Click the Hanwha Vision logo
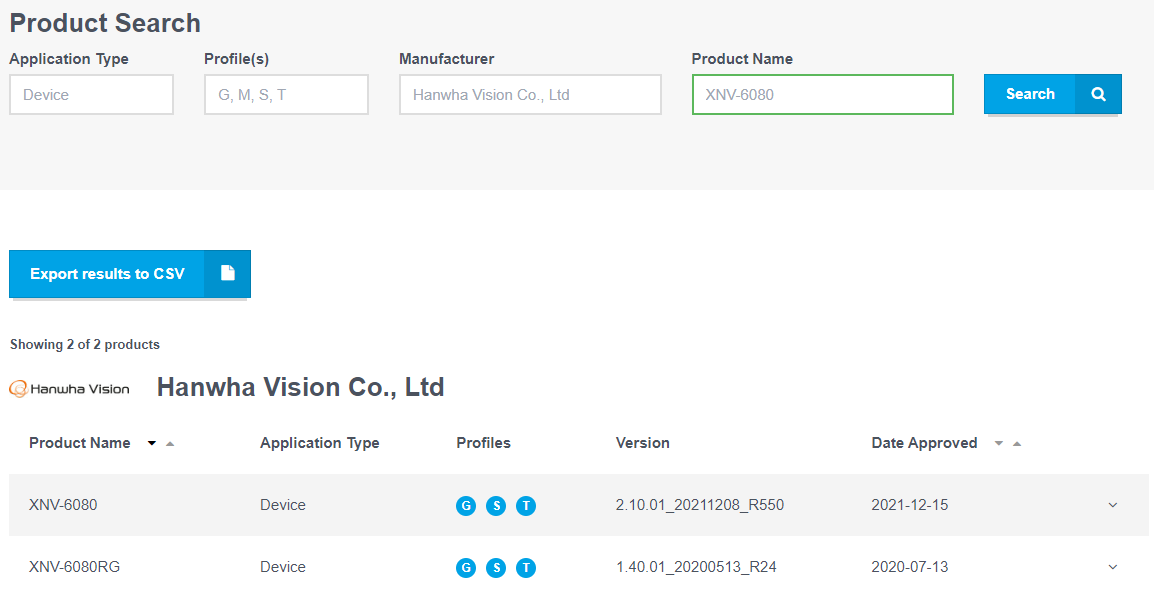The image size is (1154, 601). pos(69,388)
